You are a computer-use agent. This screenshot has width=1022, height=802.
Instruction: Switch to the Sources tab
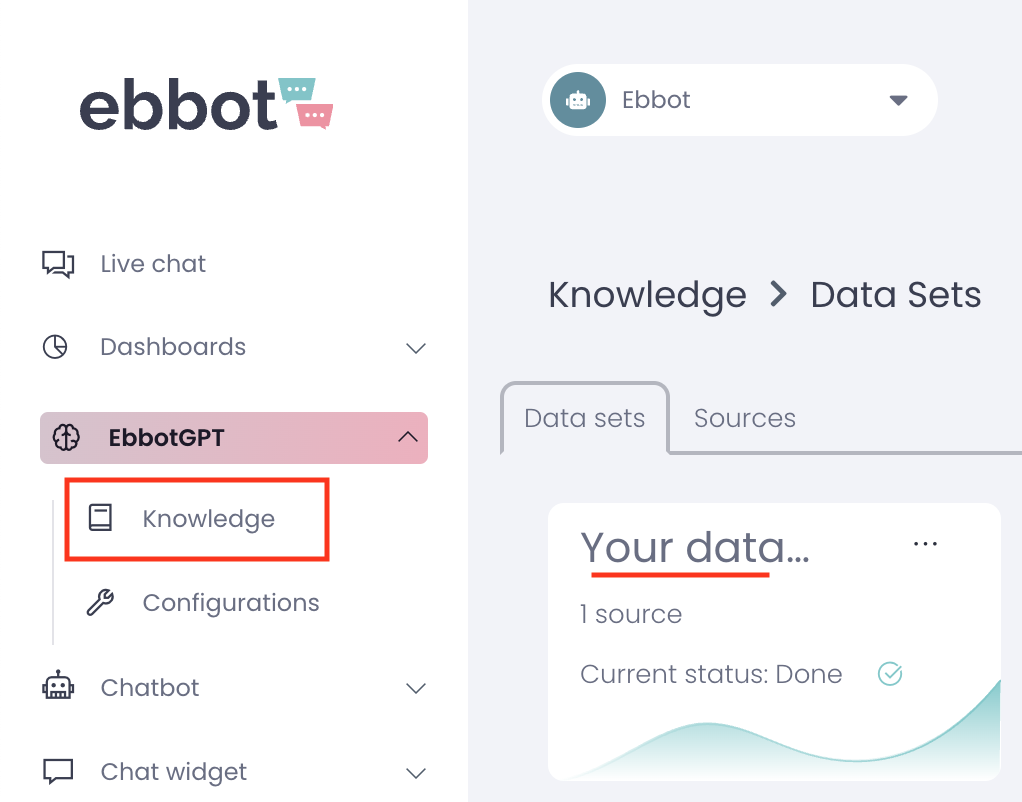click(x=745, y=418)
